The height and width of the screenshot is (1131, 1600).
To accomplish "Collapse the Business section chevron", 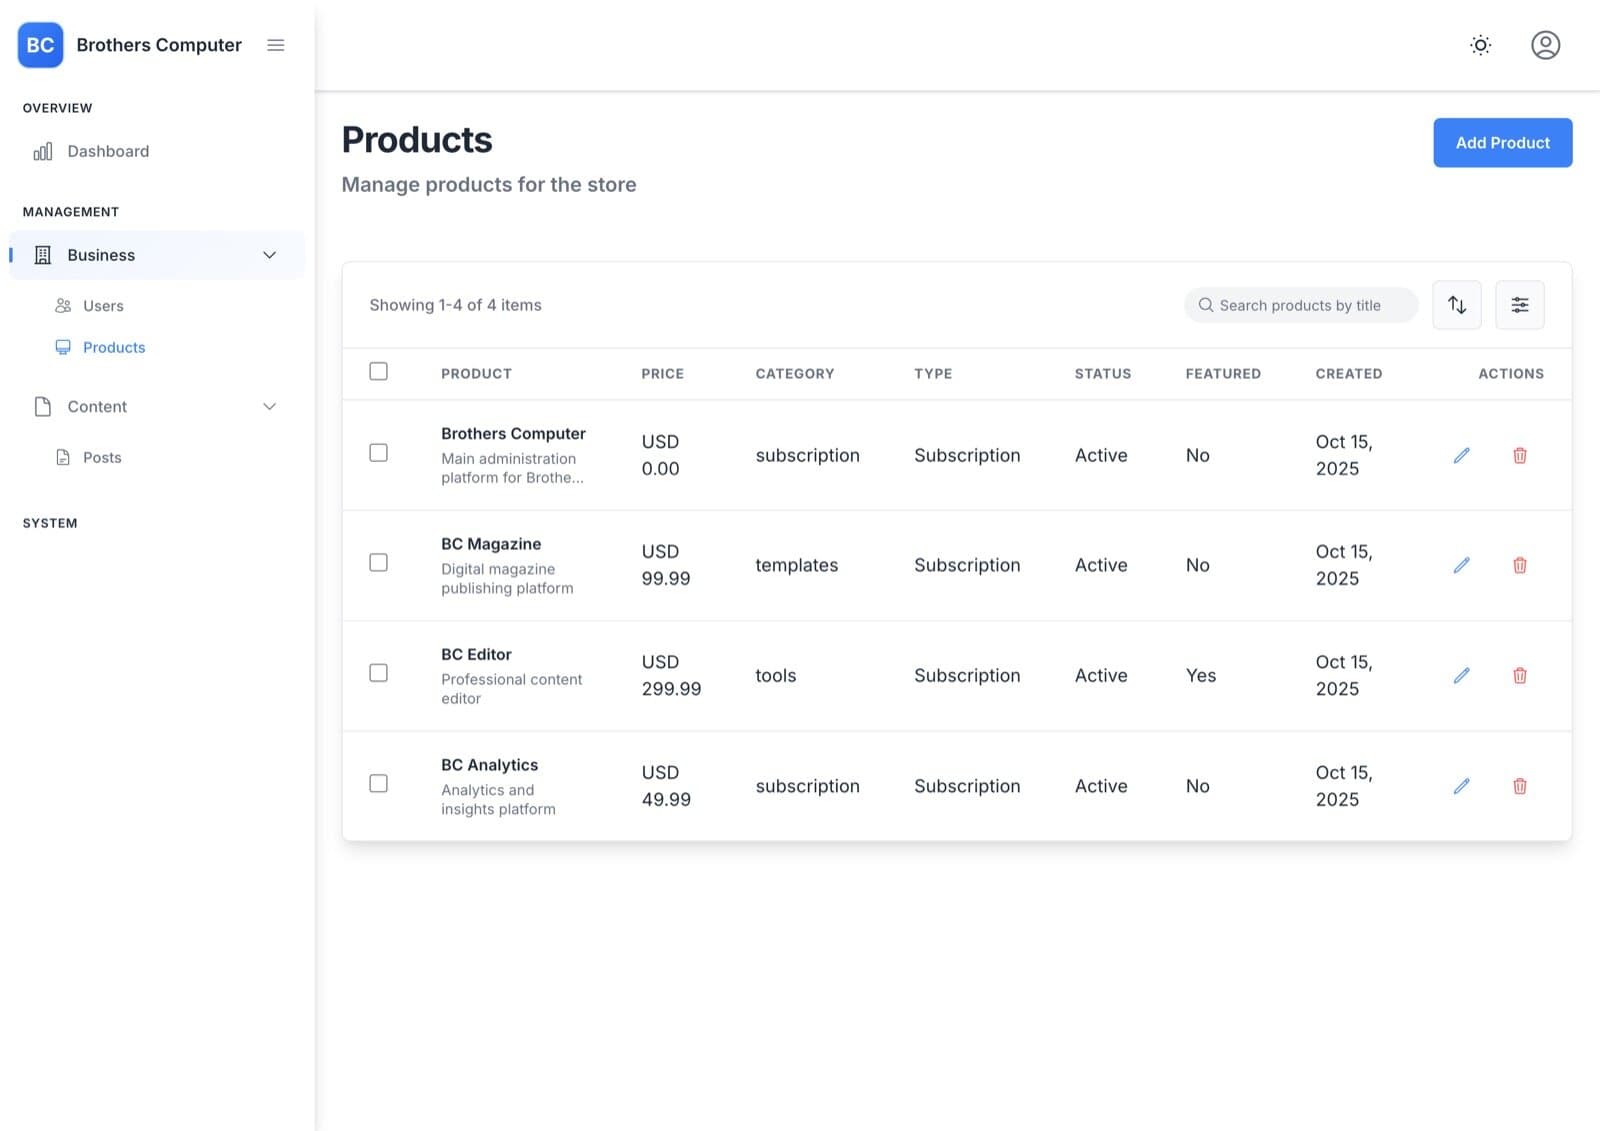I will click(269, 255).
